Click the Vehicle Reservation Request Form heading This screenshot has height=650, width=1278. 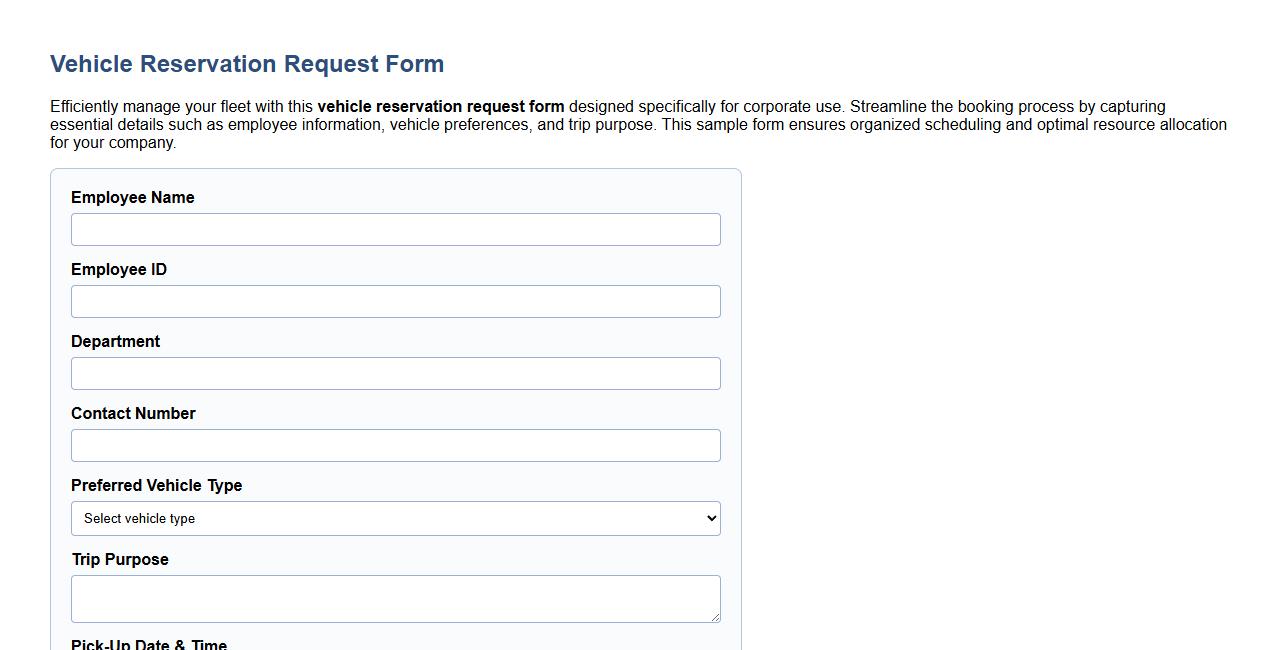click(247, 63)
